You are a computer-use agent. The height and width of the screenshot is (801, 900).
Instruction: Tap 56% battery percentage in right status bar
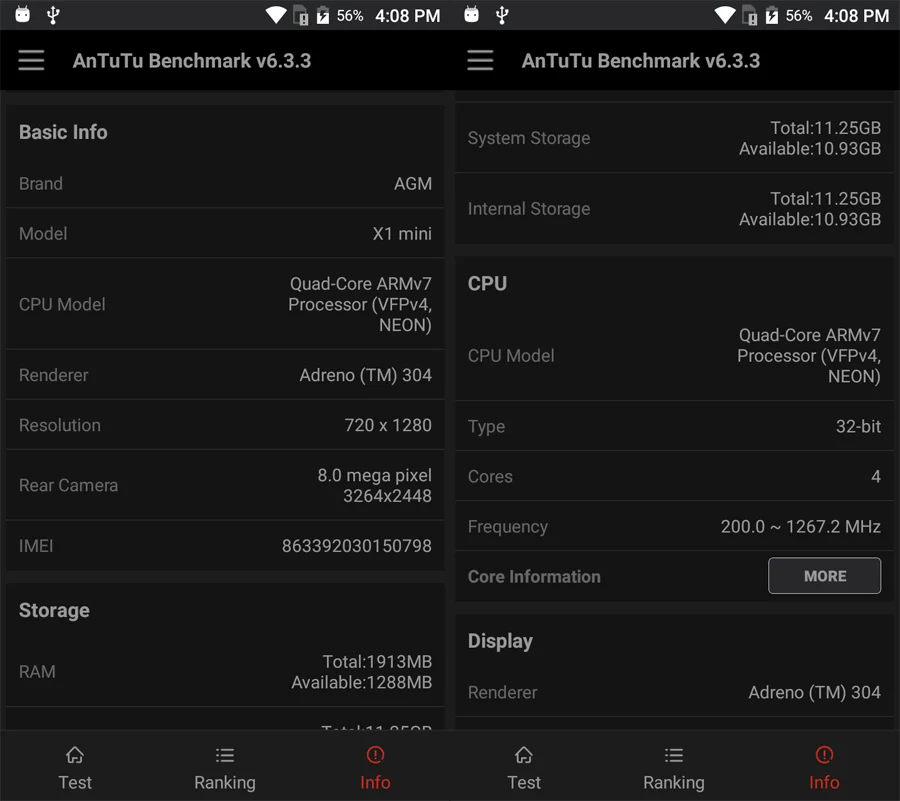pyautogui.click(x=799, y=15)
